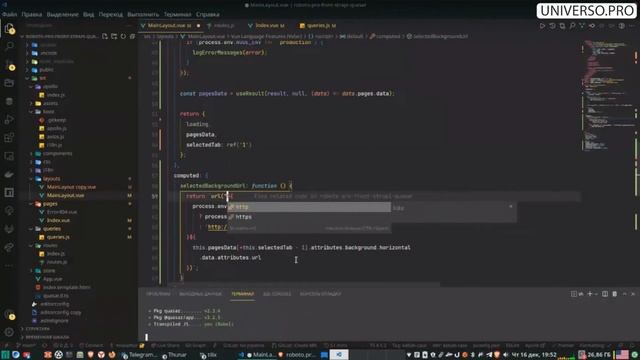Open Accounts icon with yellow badge

click(x=9, y=314)
